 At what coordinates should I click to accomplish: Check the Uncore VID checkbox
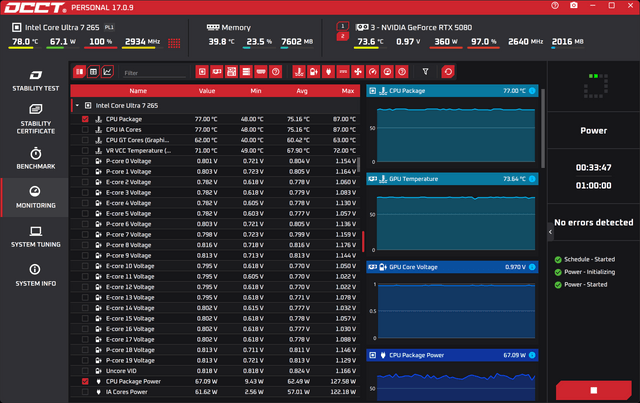pyautogui.click(x=85, y=371)
